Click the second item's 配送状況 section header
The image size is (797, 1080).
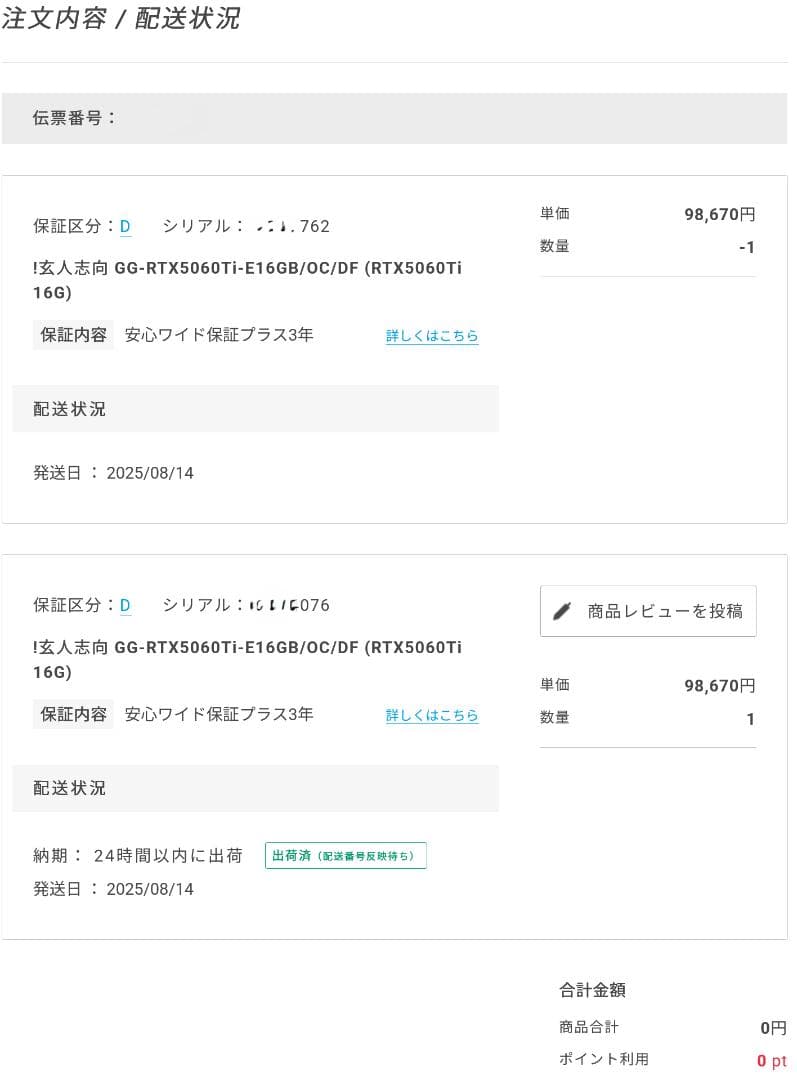pyautogui.click(x=69, y=787)
